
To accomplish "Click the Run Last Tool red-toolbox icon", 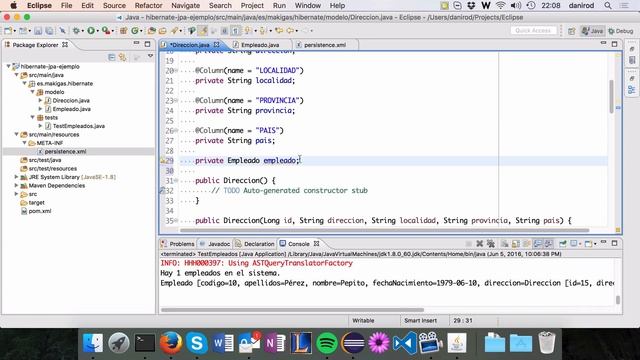I will tap(106, 31).
